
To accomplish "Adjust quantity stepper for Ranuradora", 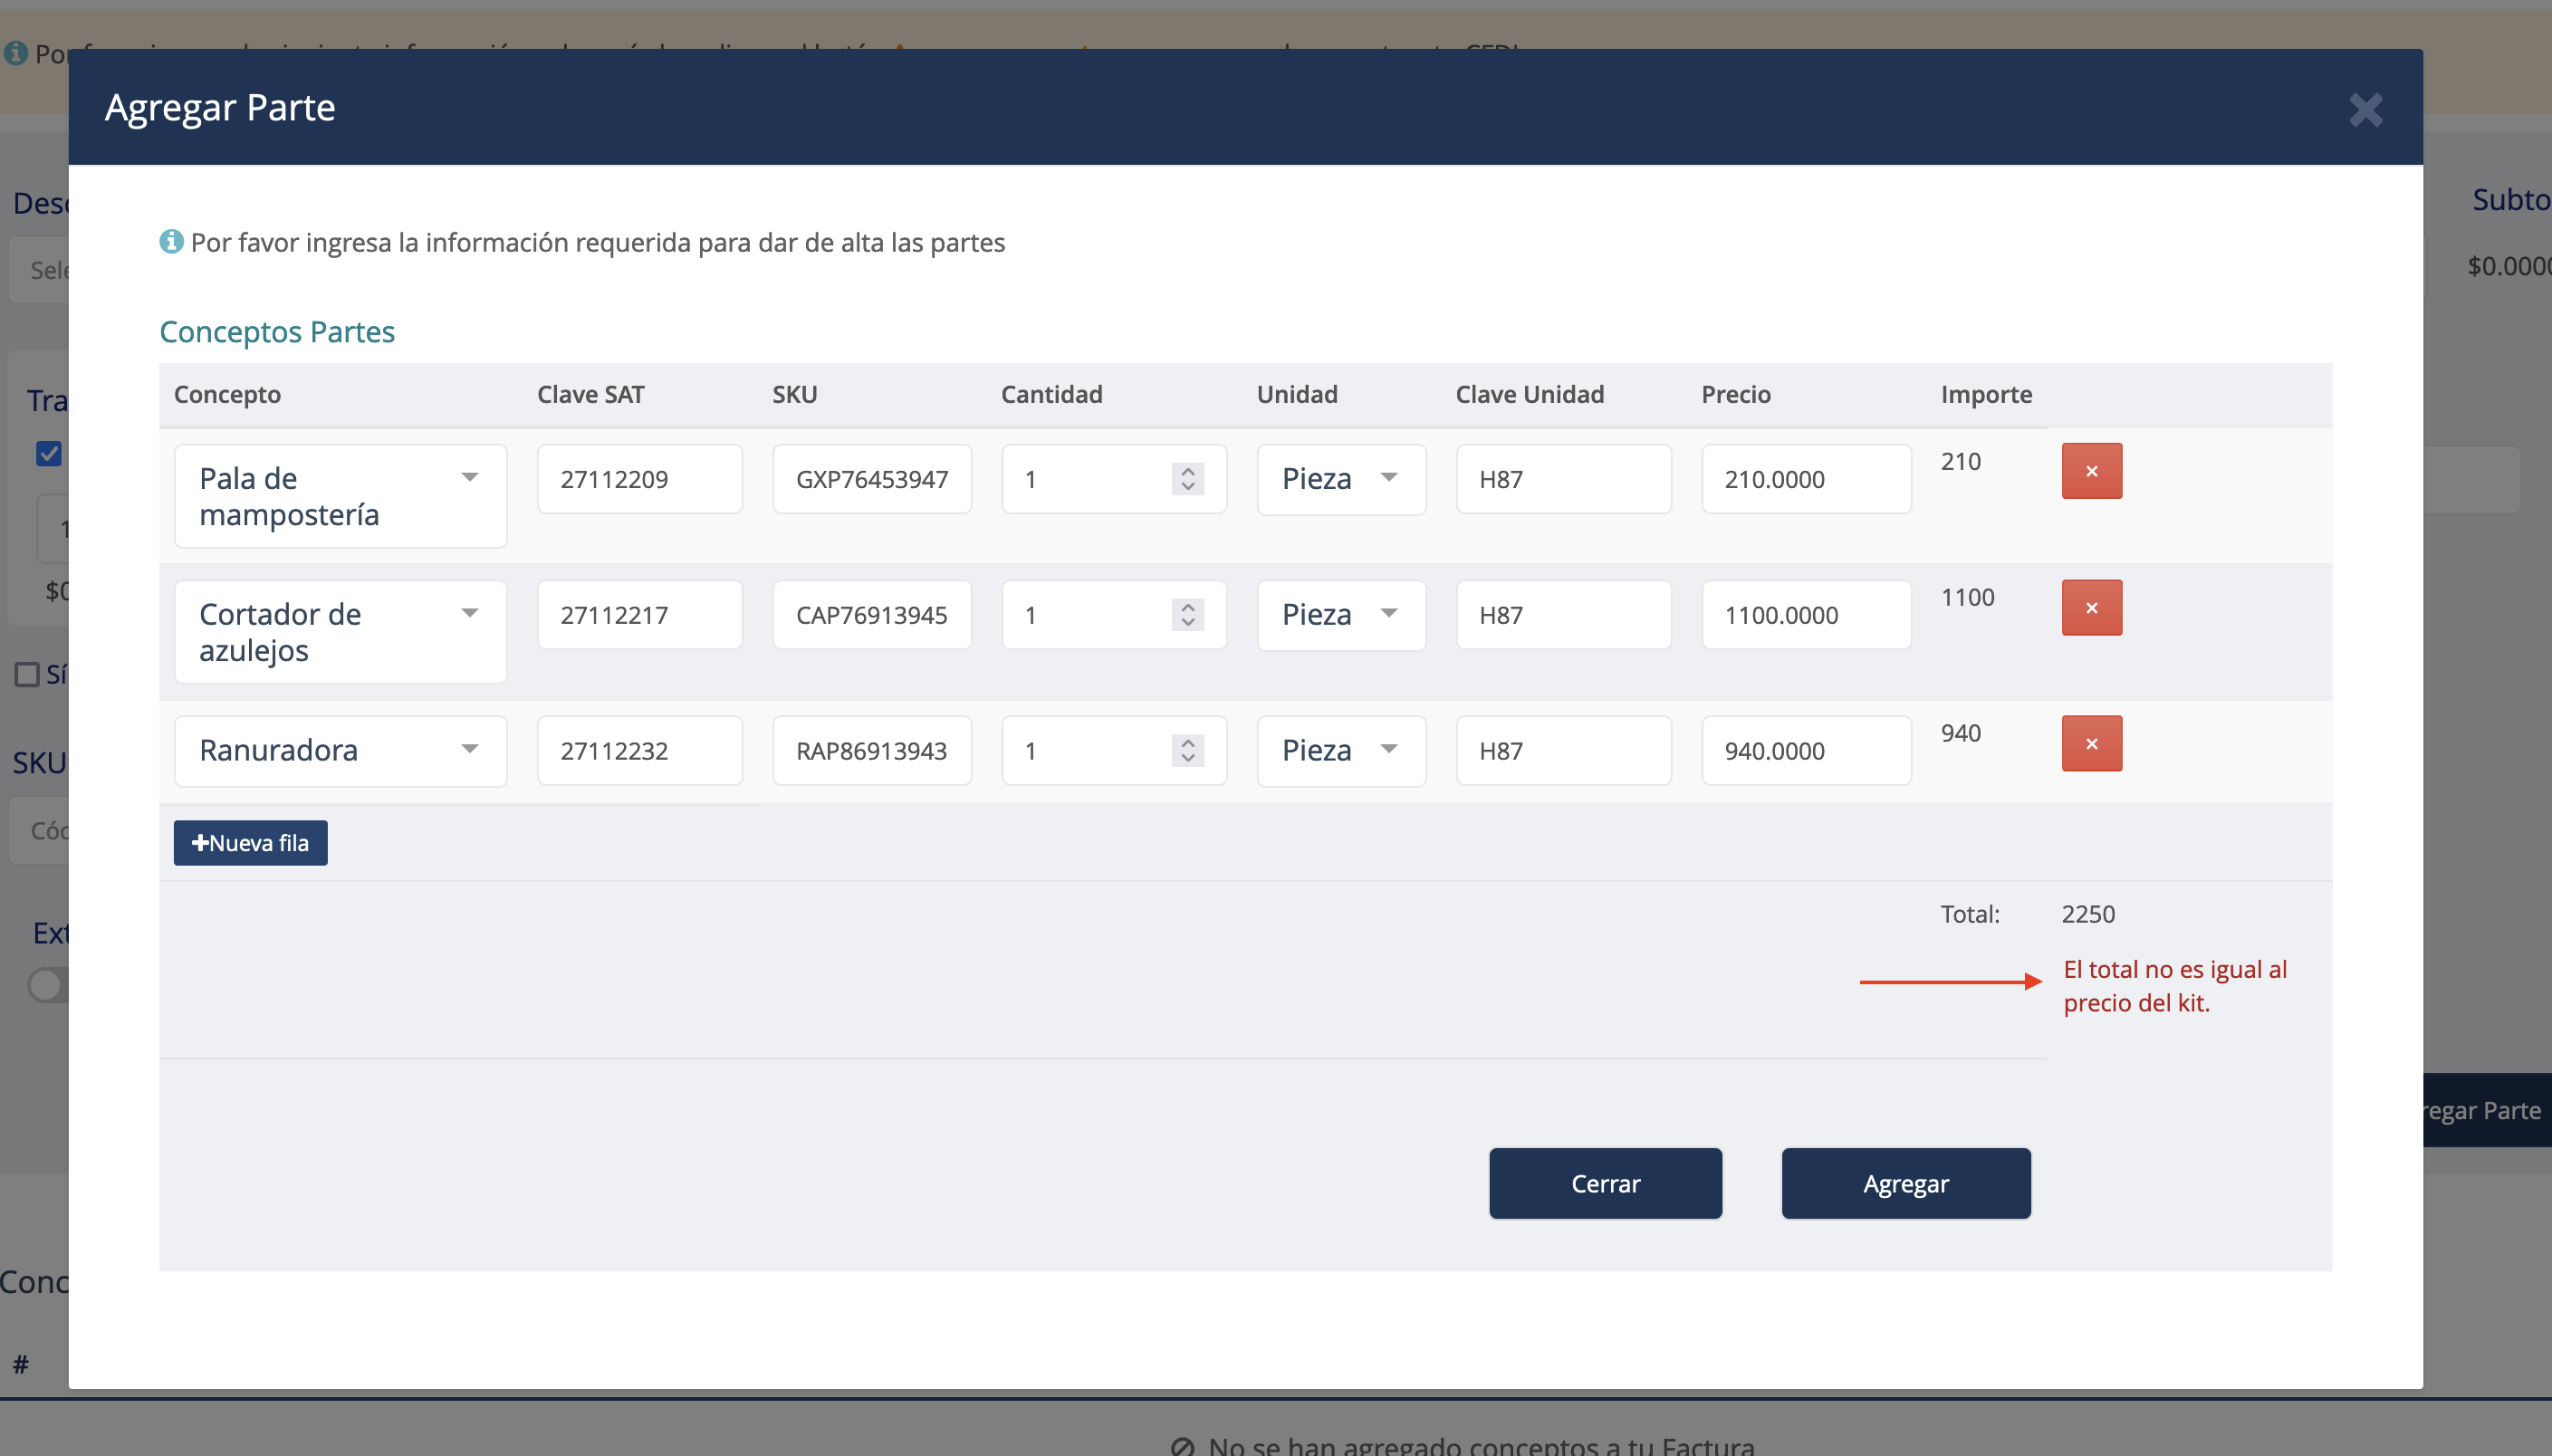I will click(1187, 750).
